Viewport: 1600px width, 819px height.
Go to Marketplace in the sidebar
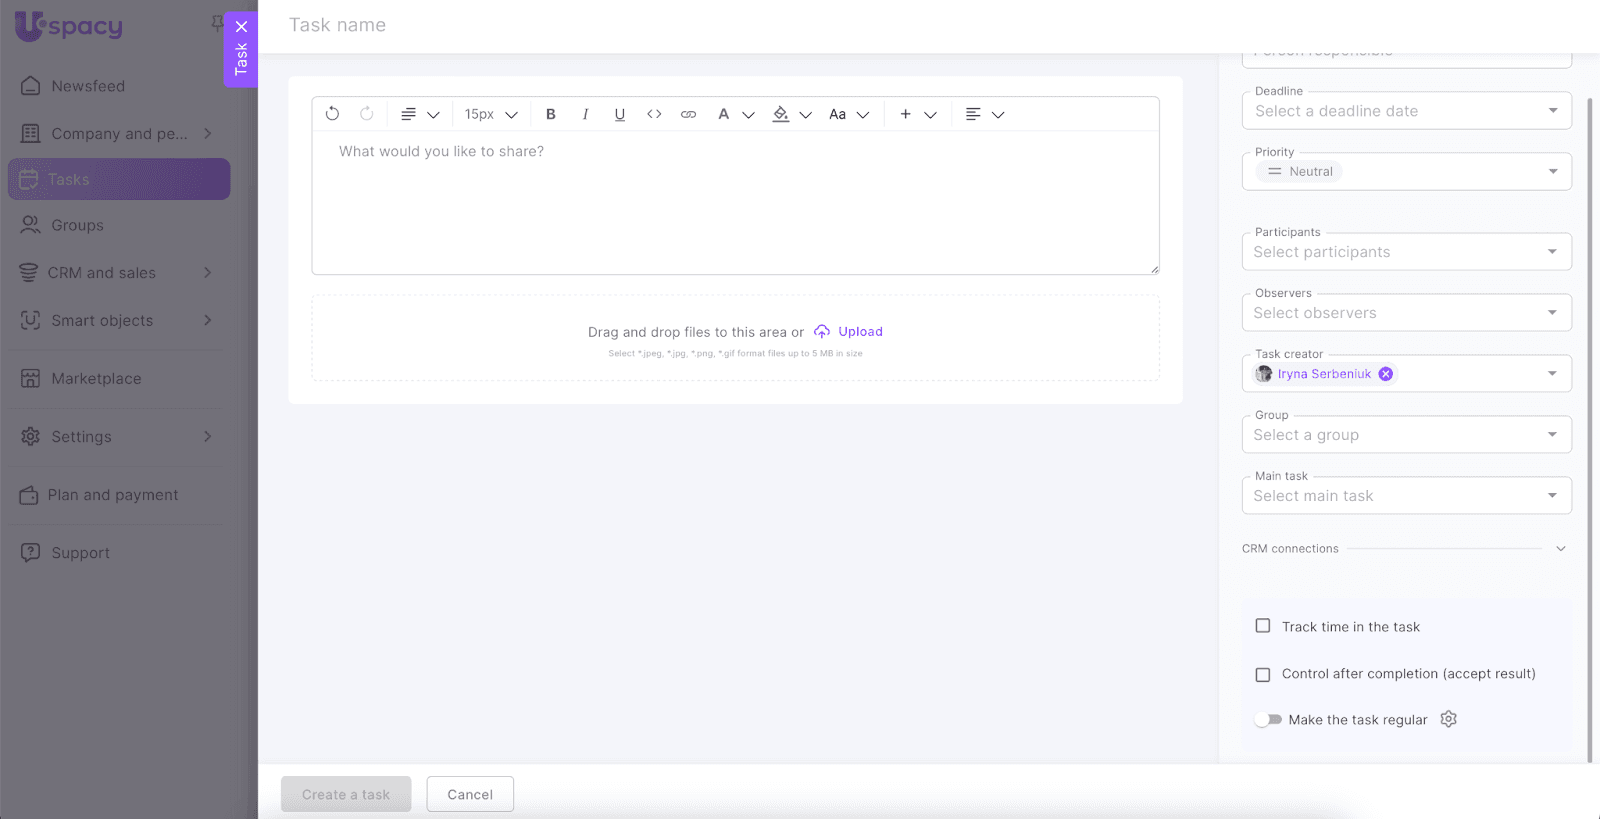point(96,379)
